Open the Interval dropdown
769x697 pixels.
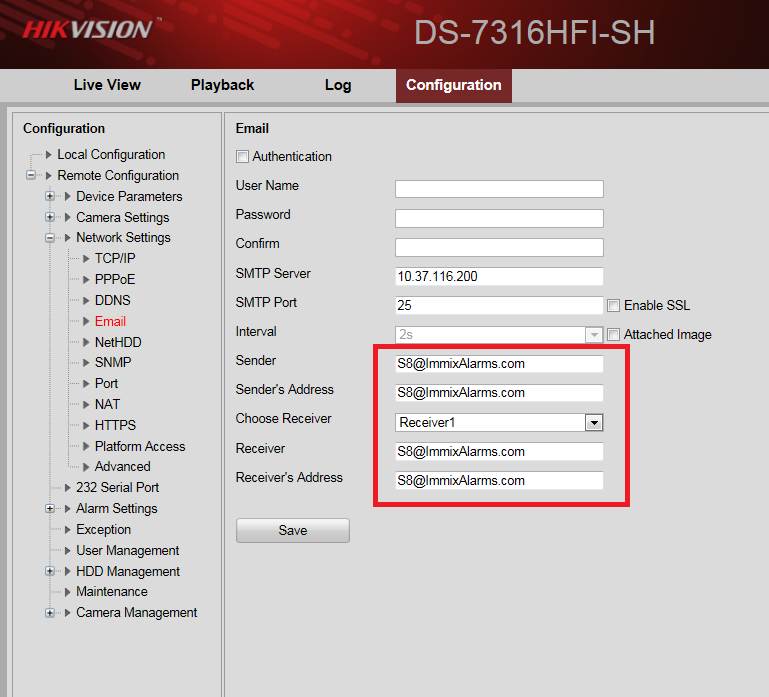click(x=499, y=335)
